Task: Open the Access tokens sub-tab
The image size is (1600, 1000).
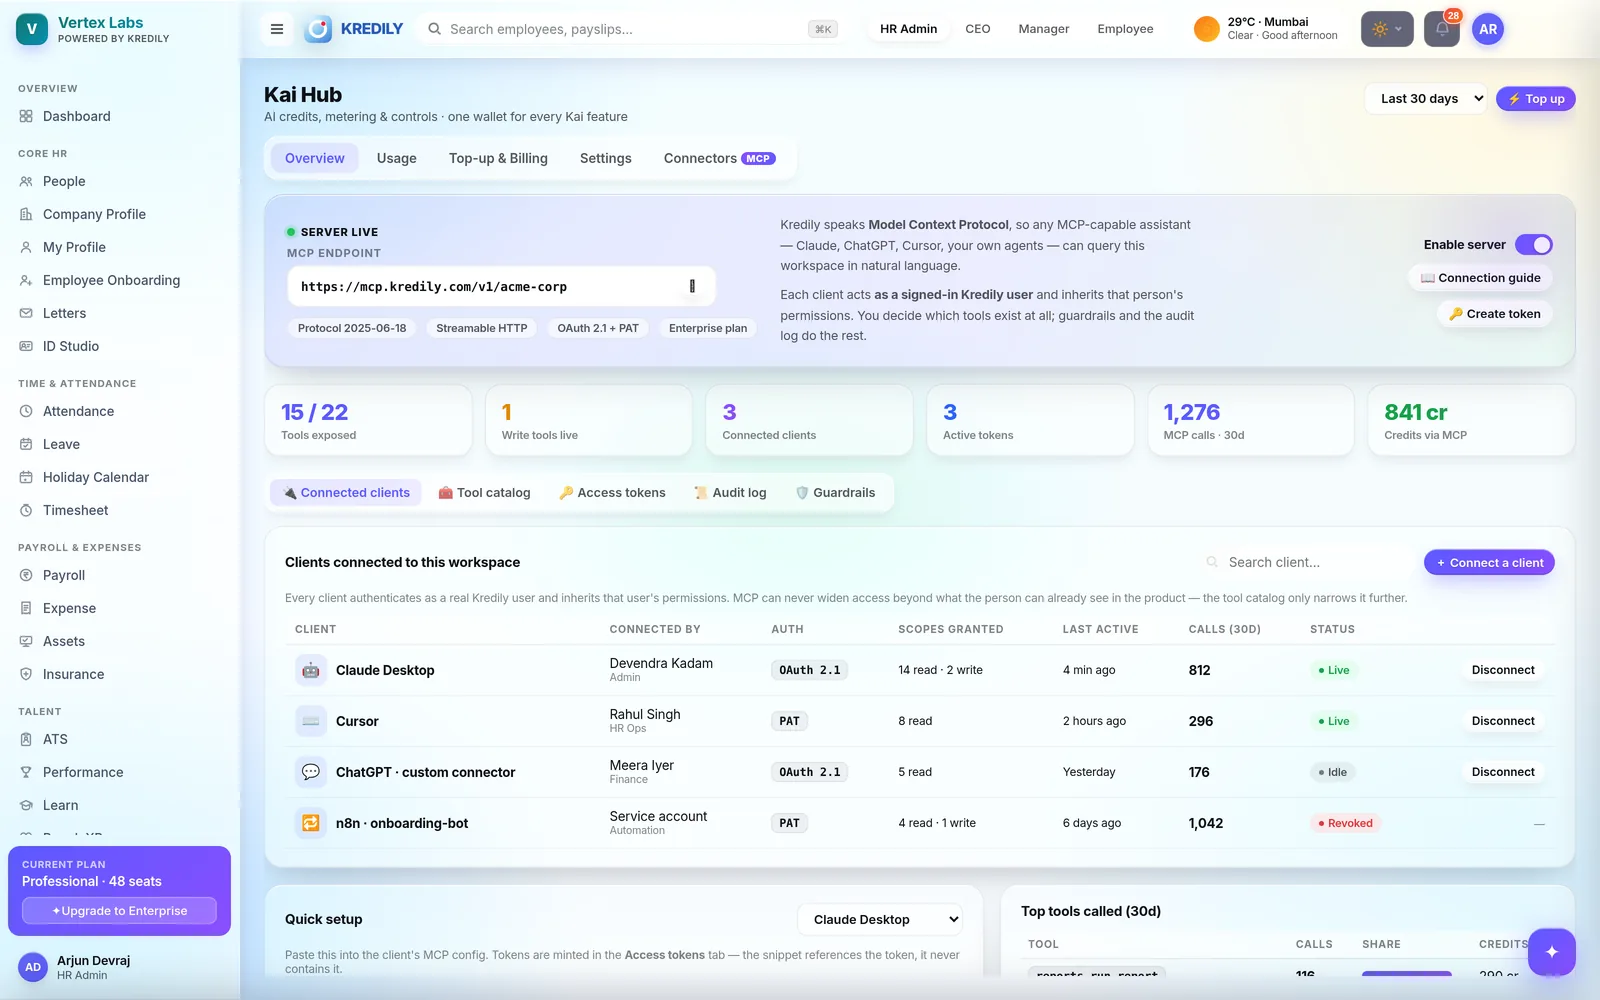Action: click(x=612, y=492)
